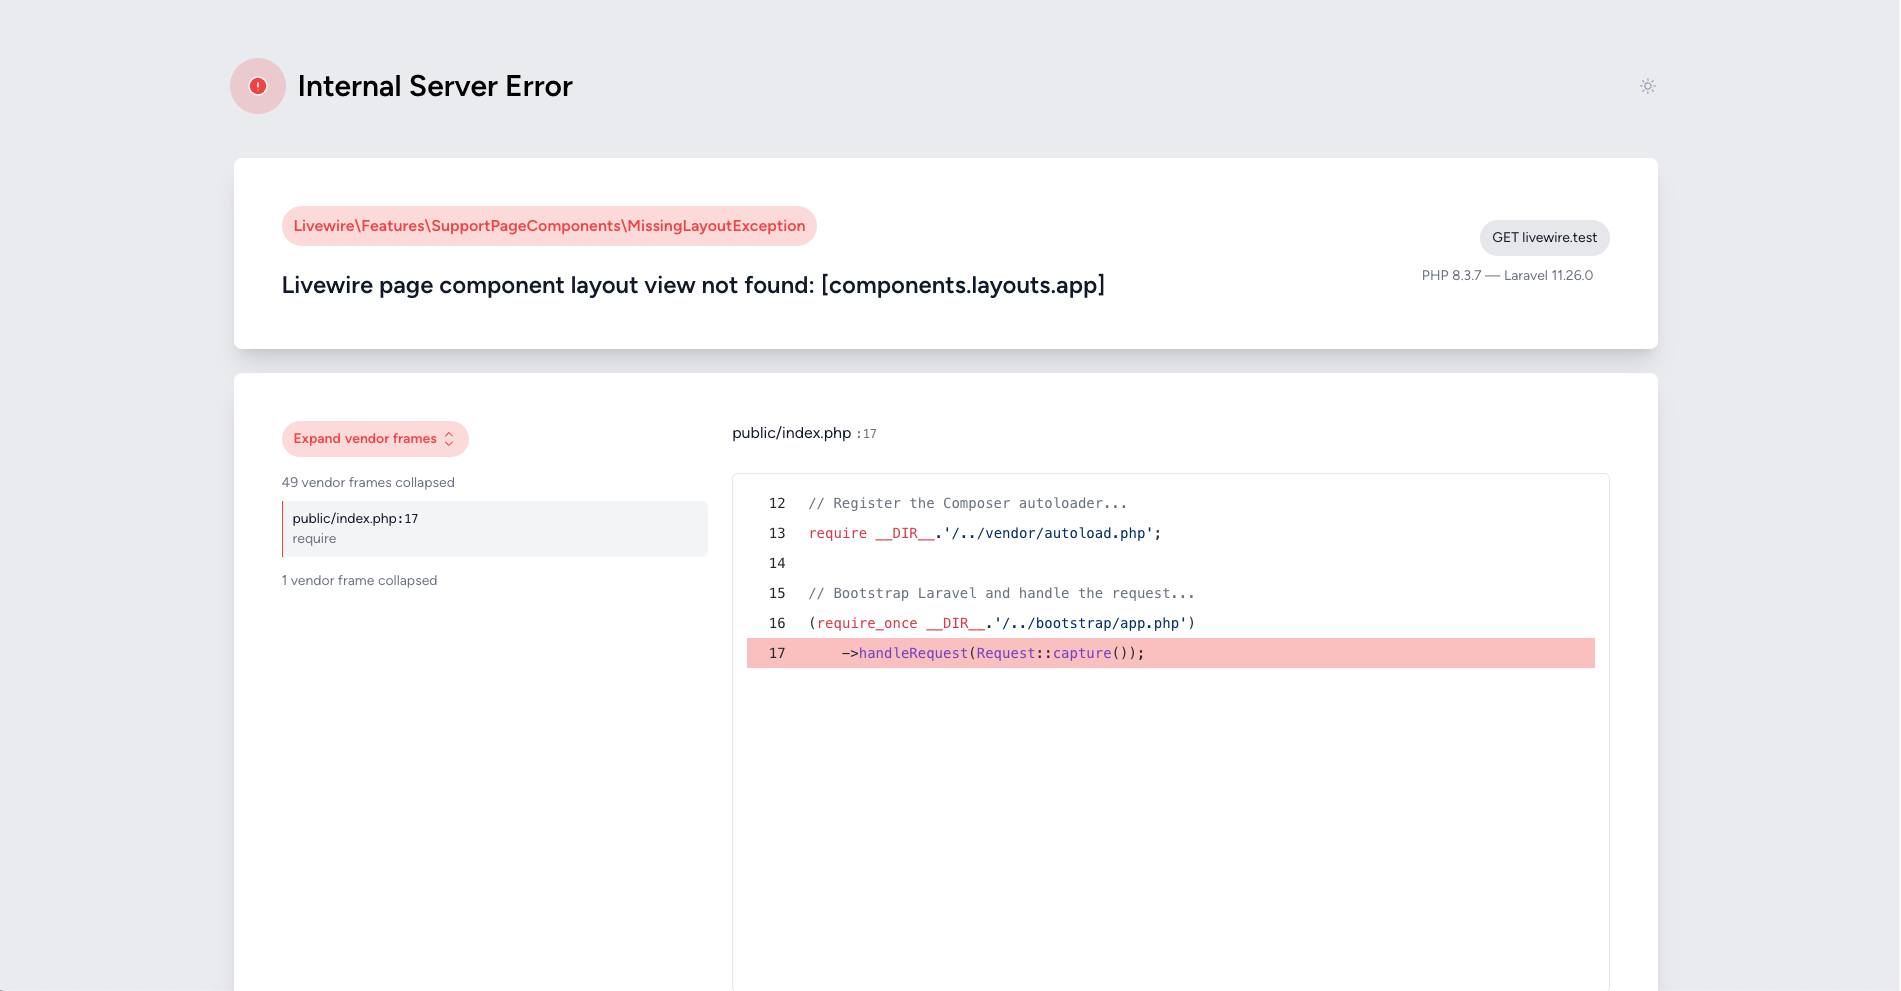Click the '1 vendor frame collapsed' text

pyautogui.click(x=359, y=580)
